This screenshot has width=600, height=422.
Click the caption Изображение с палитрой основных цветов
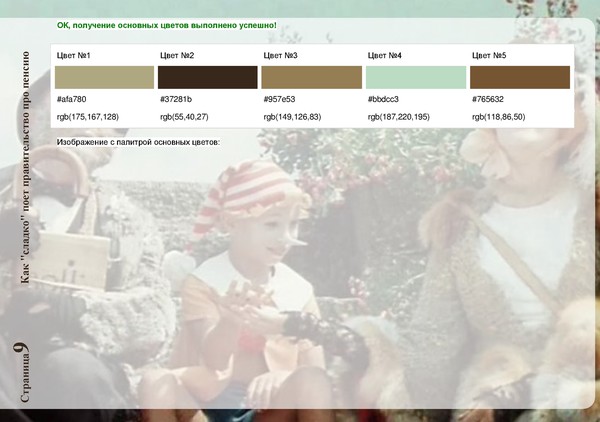coord(138,142)
